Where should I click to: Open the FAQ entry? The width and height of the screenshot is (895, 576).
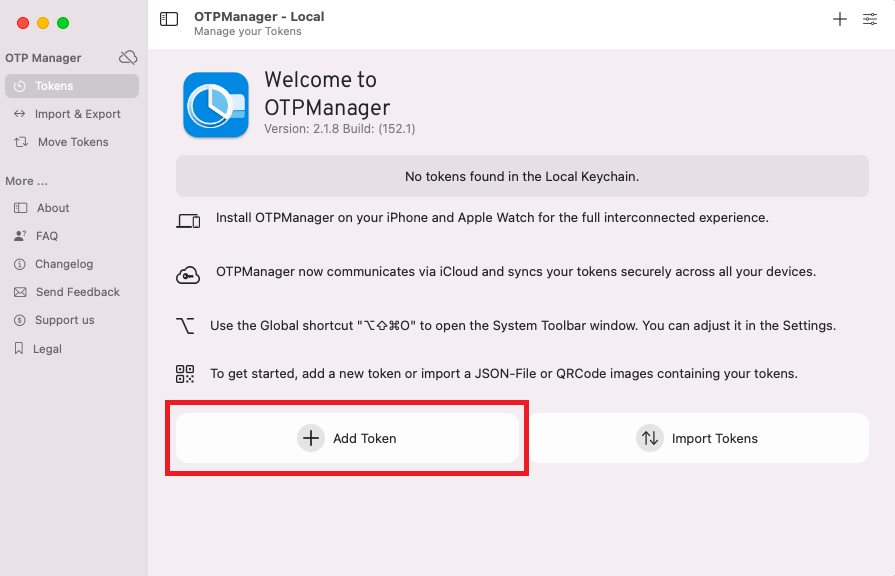click(72, 236)
